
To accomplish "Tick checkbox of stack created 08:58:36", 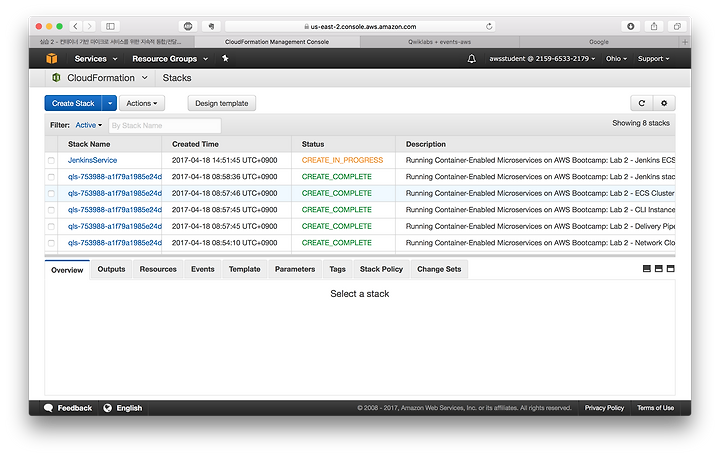I will tap(51, 177).
